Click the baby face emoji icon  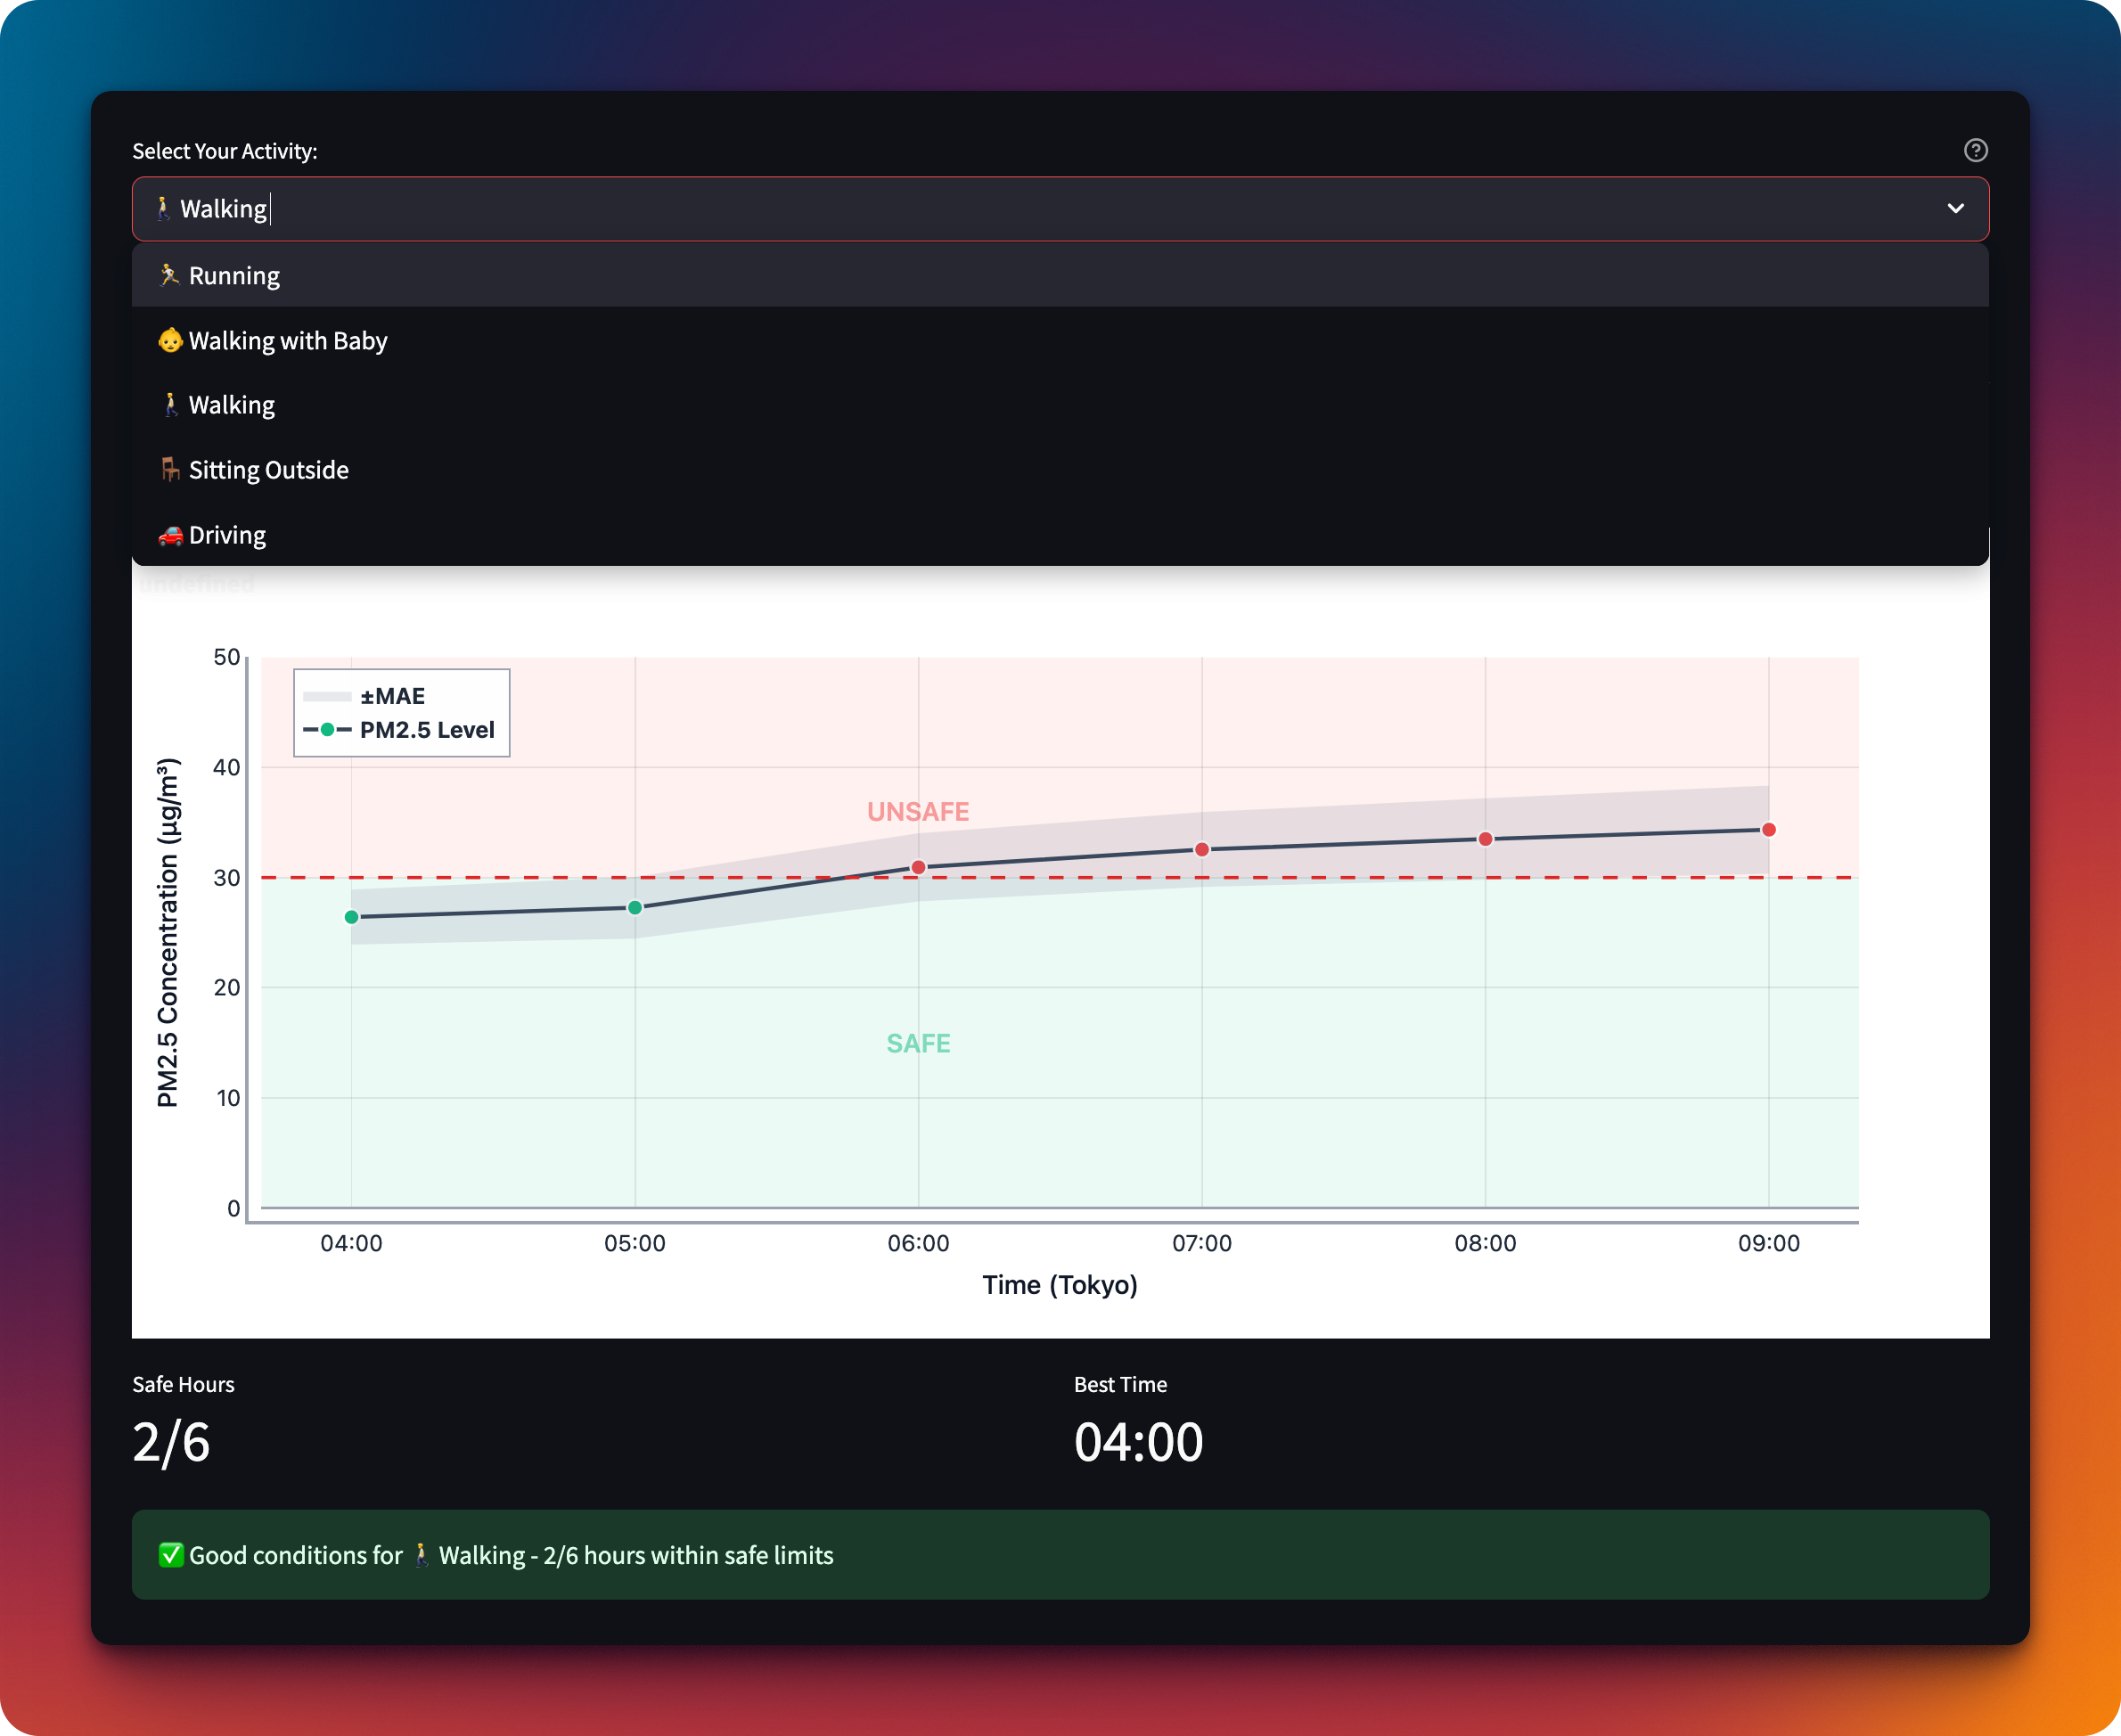point(170,340)
